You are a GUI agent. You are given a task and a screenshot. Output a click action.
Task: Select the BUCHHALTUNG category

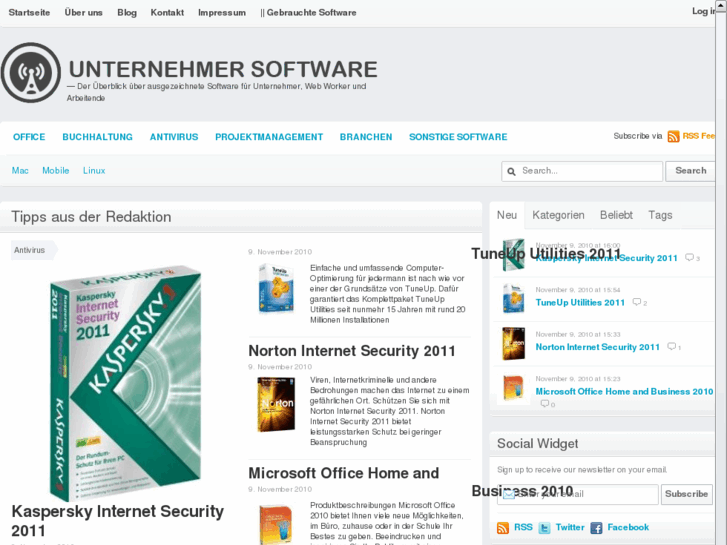(97, 137)
